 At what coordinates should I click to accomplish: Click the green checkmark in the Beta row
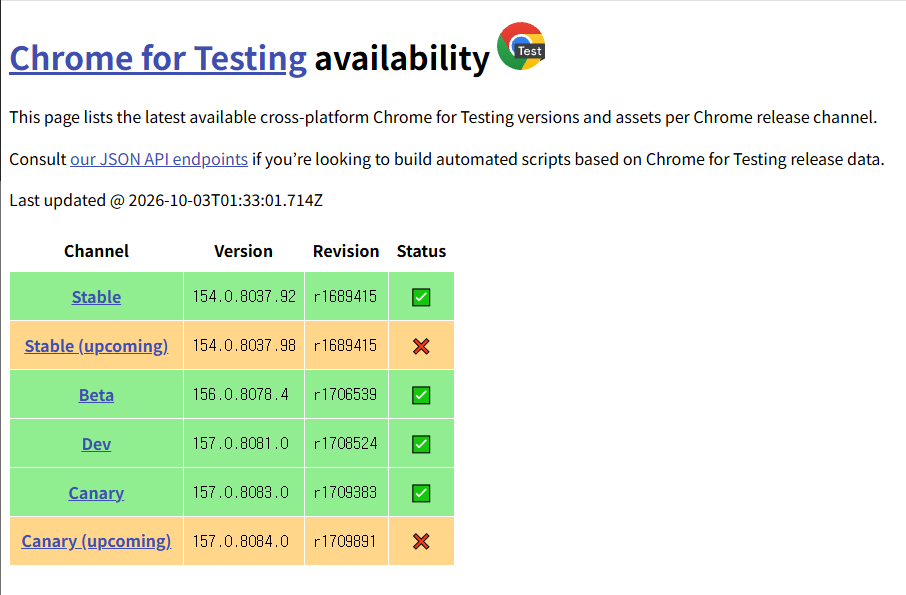421,395
